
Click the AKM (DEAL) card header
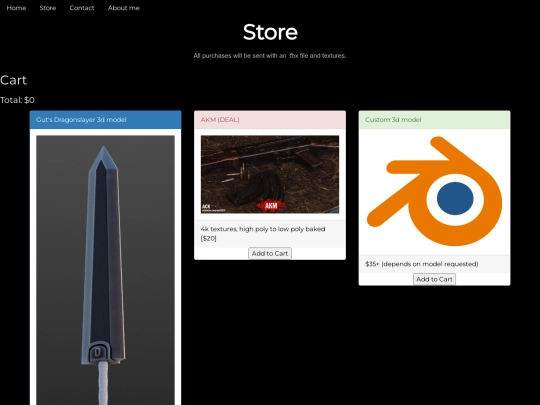270,120
